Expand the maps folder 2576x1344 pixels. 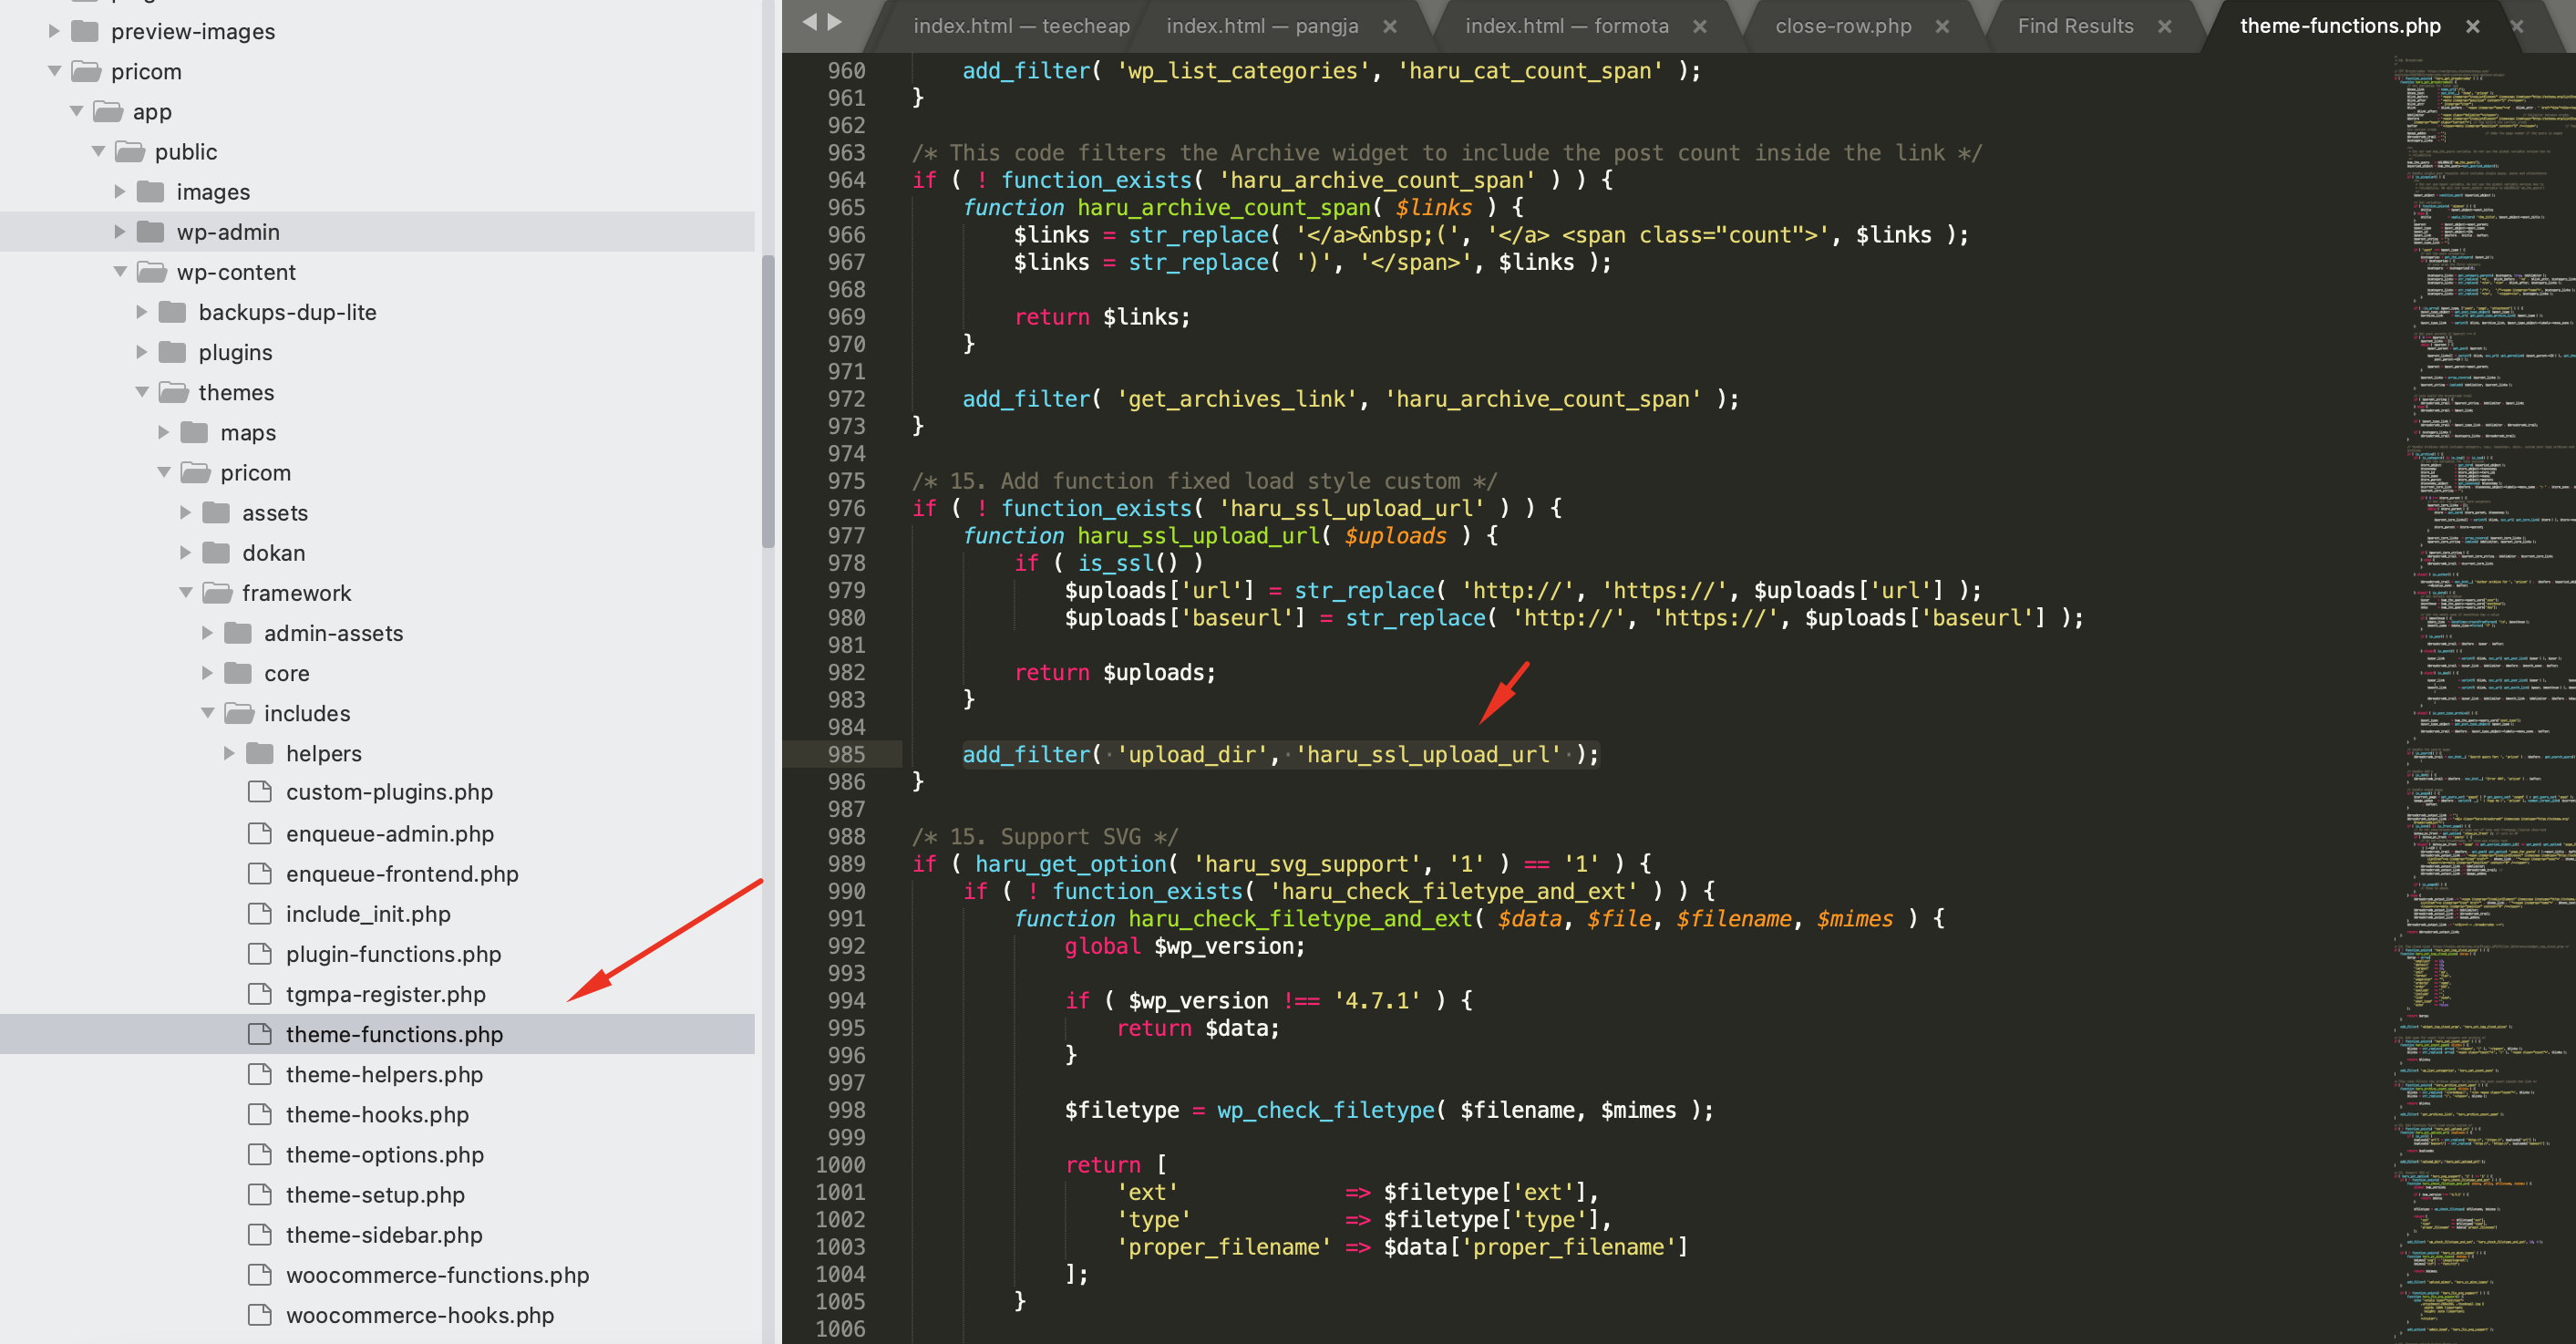pos(164,432)
